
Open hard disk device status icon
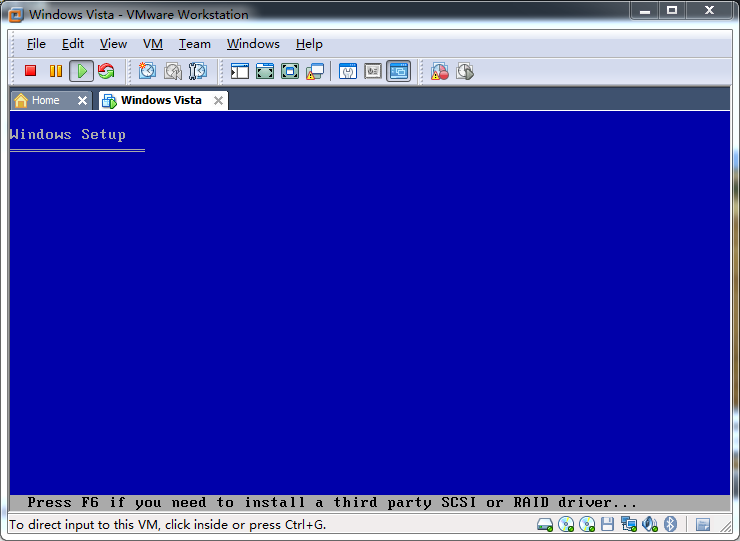click(x=545, y=524)
